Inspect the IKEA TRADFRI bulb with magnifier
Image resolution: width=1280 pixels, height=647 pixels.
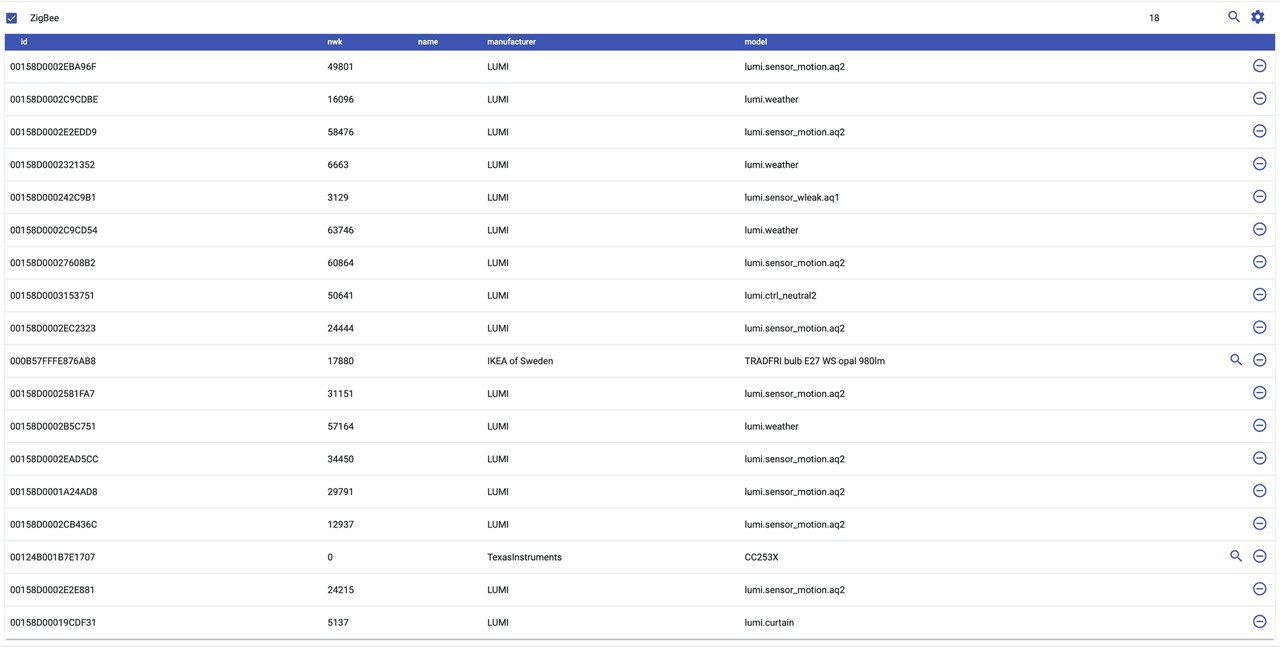click(1236, 360)
